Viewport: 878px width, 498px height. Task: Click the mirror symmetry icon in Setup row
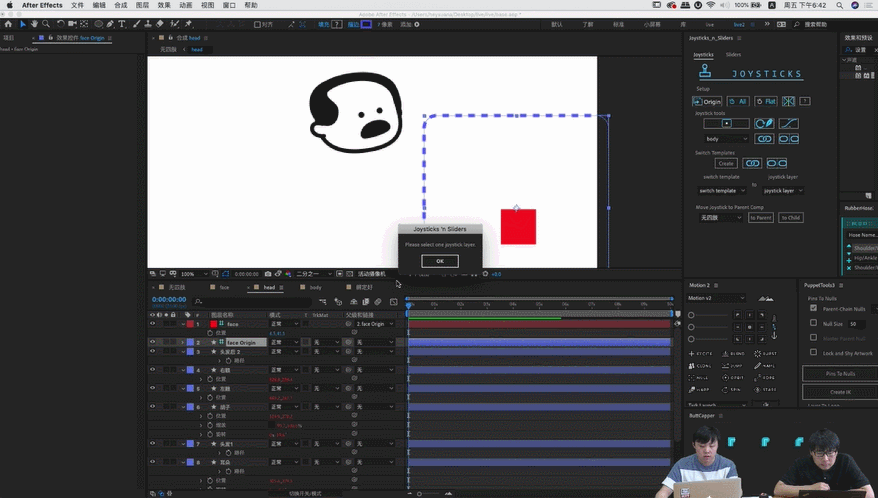coord(788,101)
